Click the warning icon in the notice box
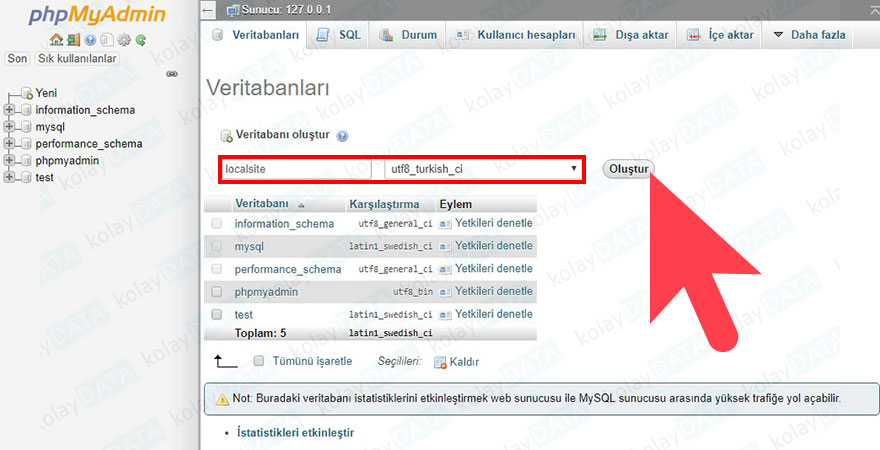The height and width of the screenshot is (450, 880). click(223, 399)
